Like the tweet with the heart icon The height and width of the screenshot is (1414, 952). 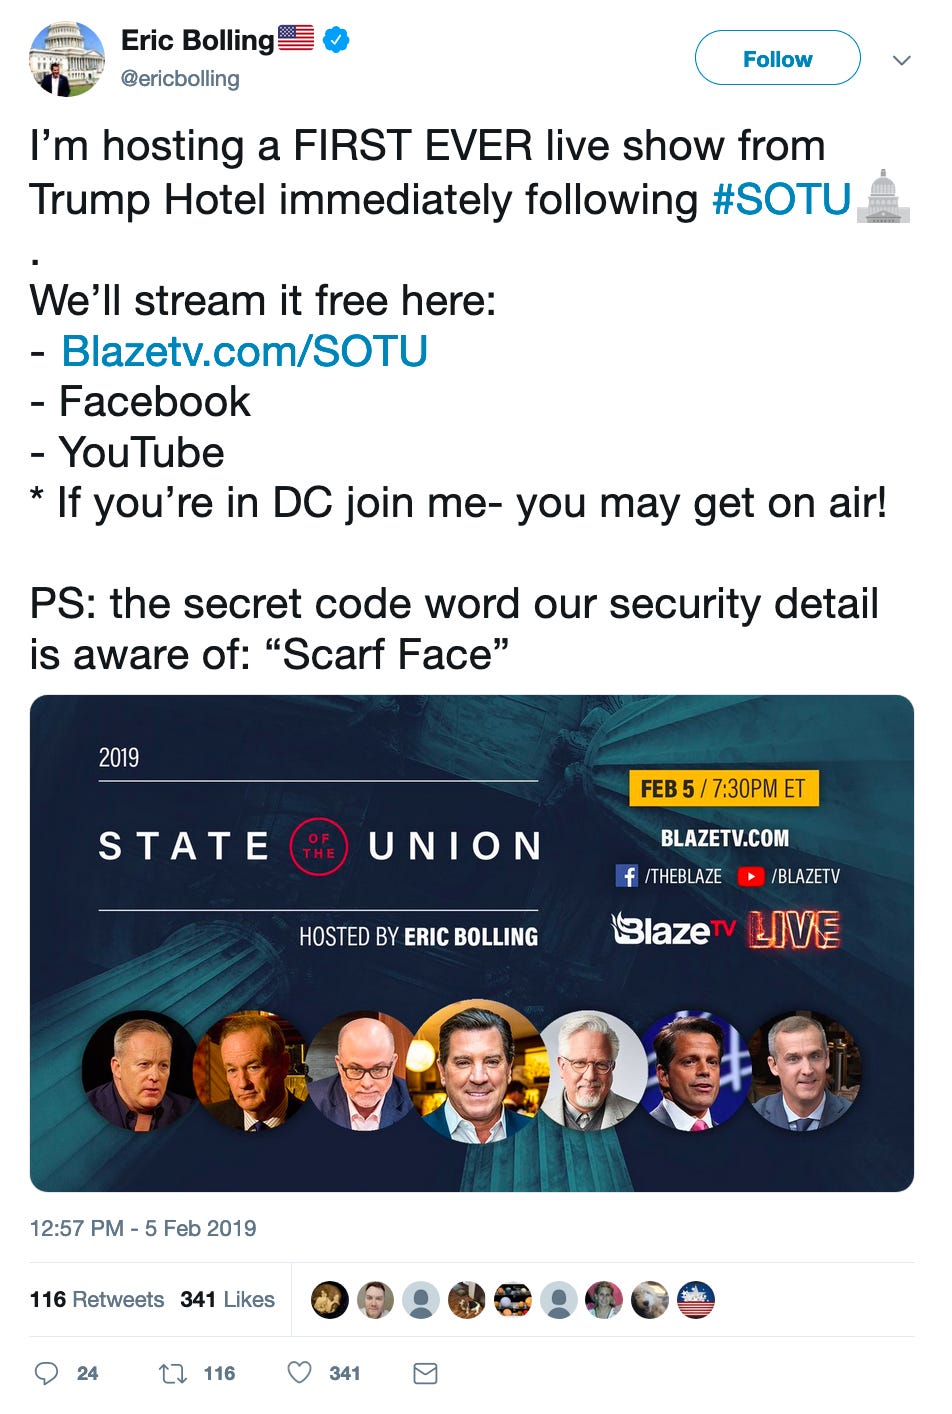(300, 1372)
